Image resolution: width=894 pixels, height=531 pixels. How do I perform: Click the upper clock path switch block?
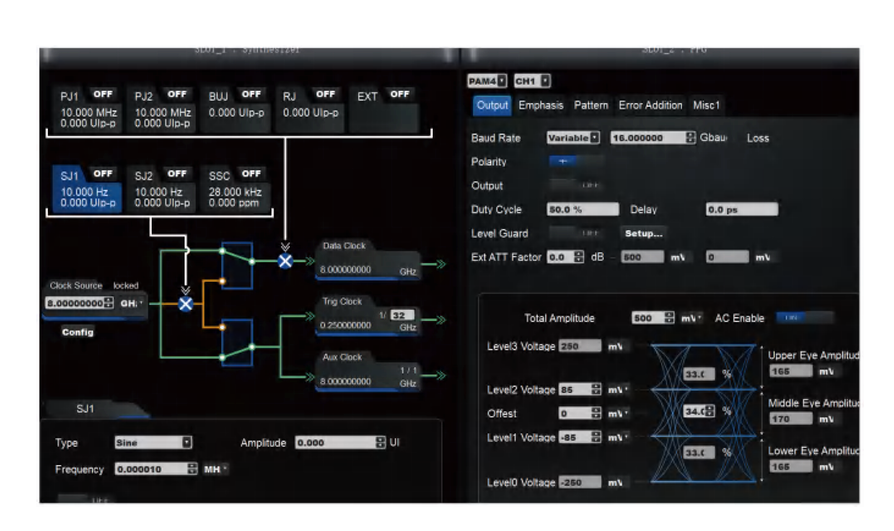237,266
